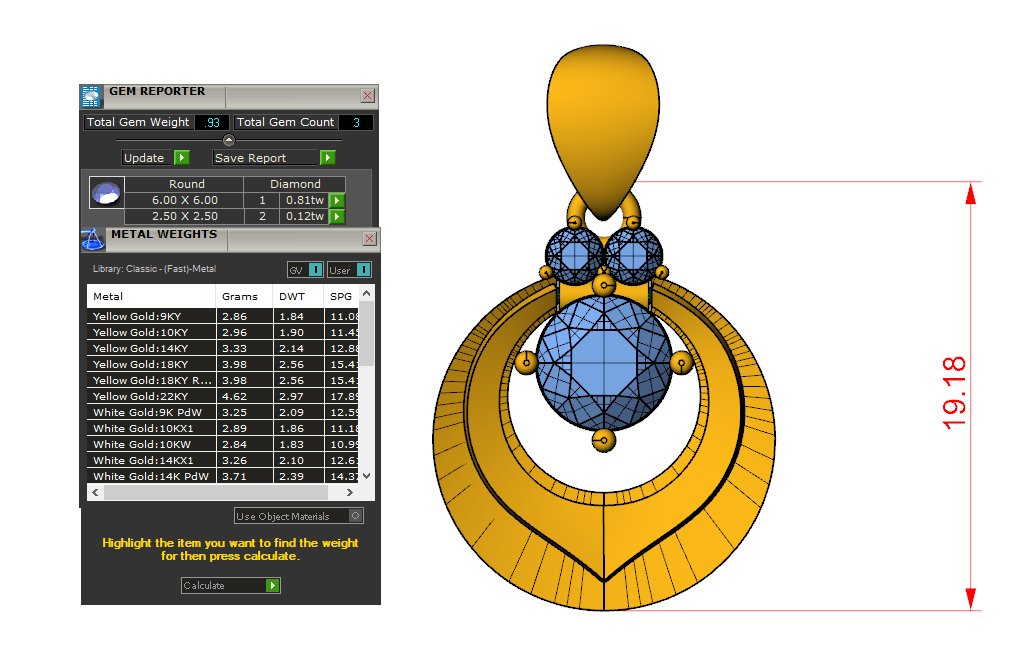The height and width of the screenshot is (645, 1021).
Task: Click the Round shape header cell
Action: click(186, 184)
